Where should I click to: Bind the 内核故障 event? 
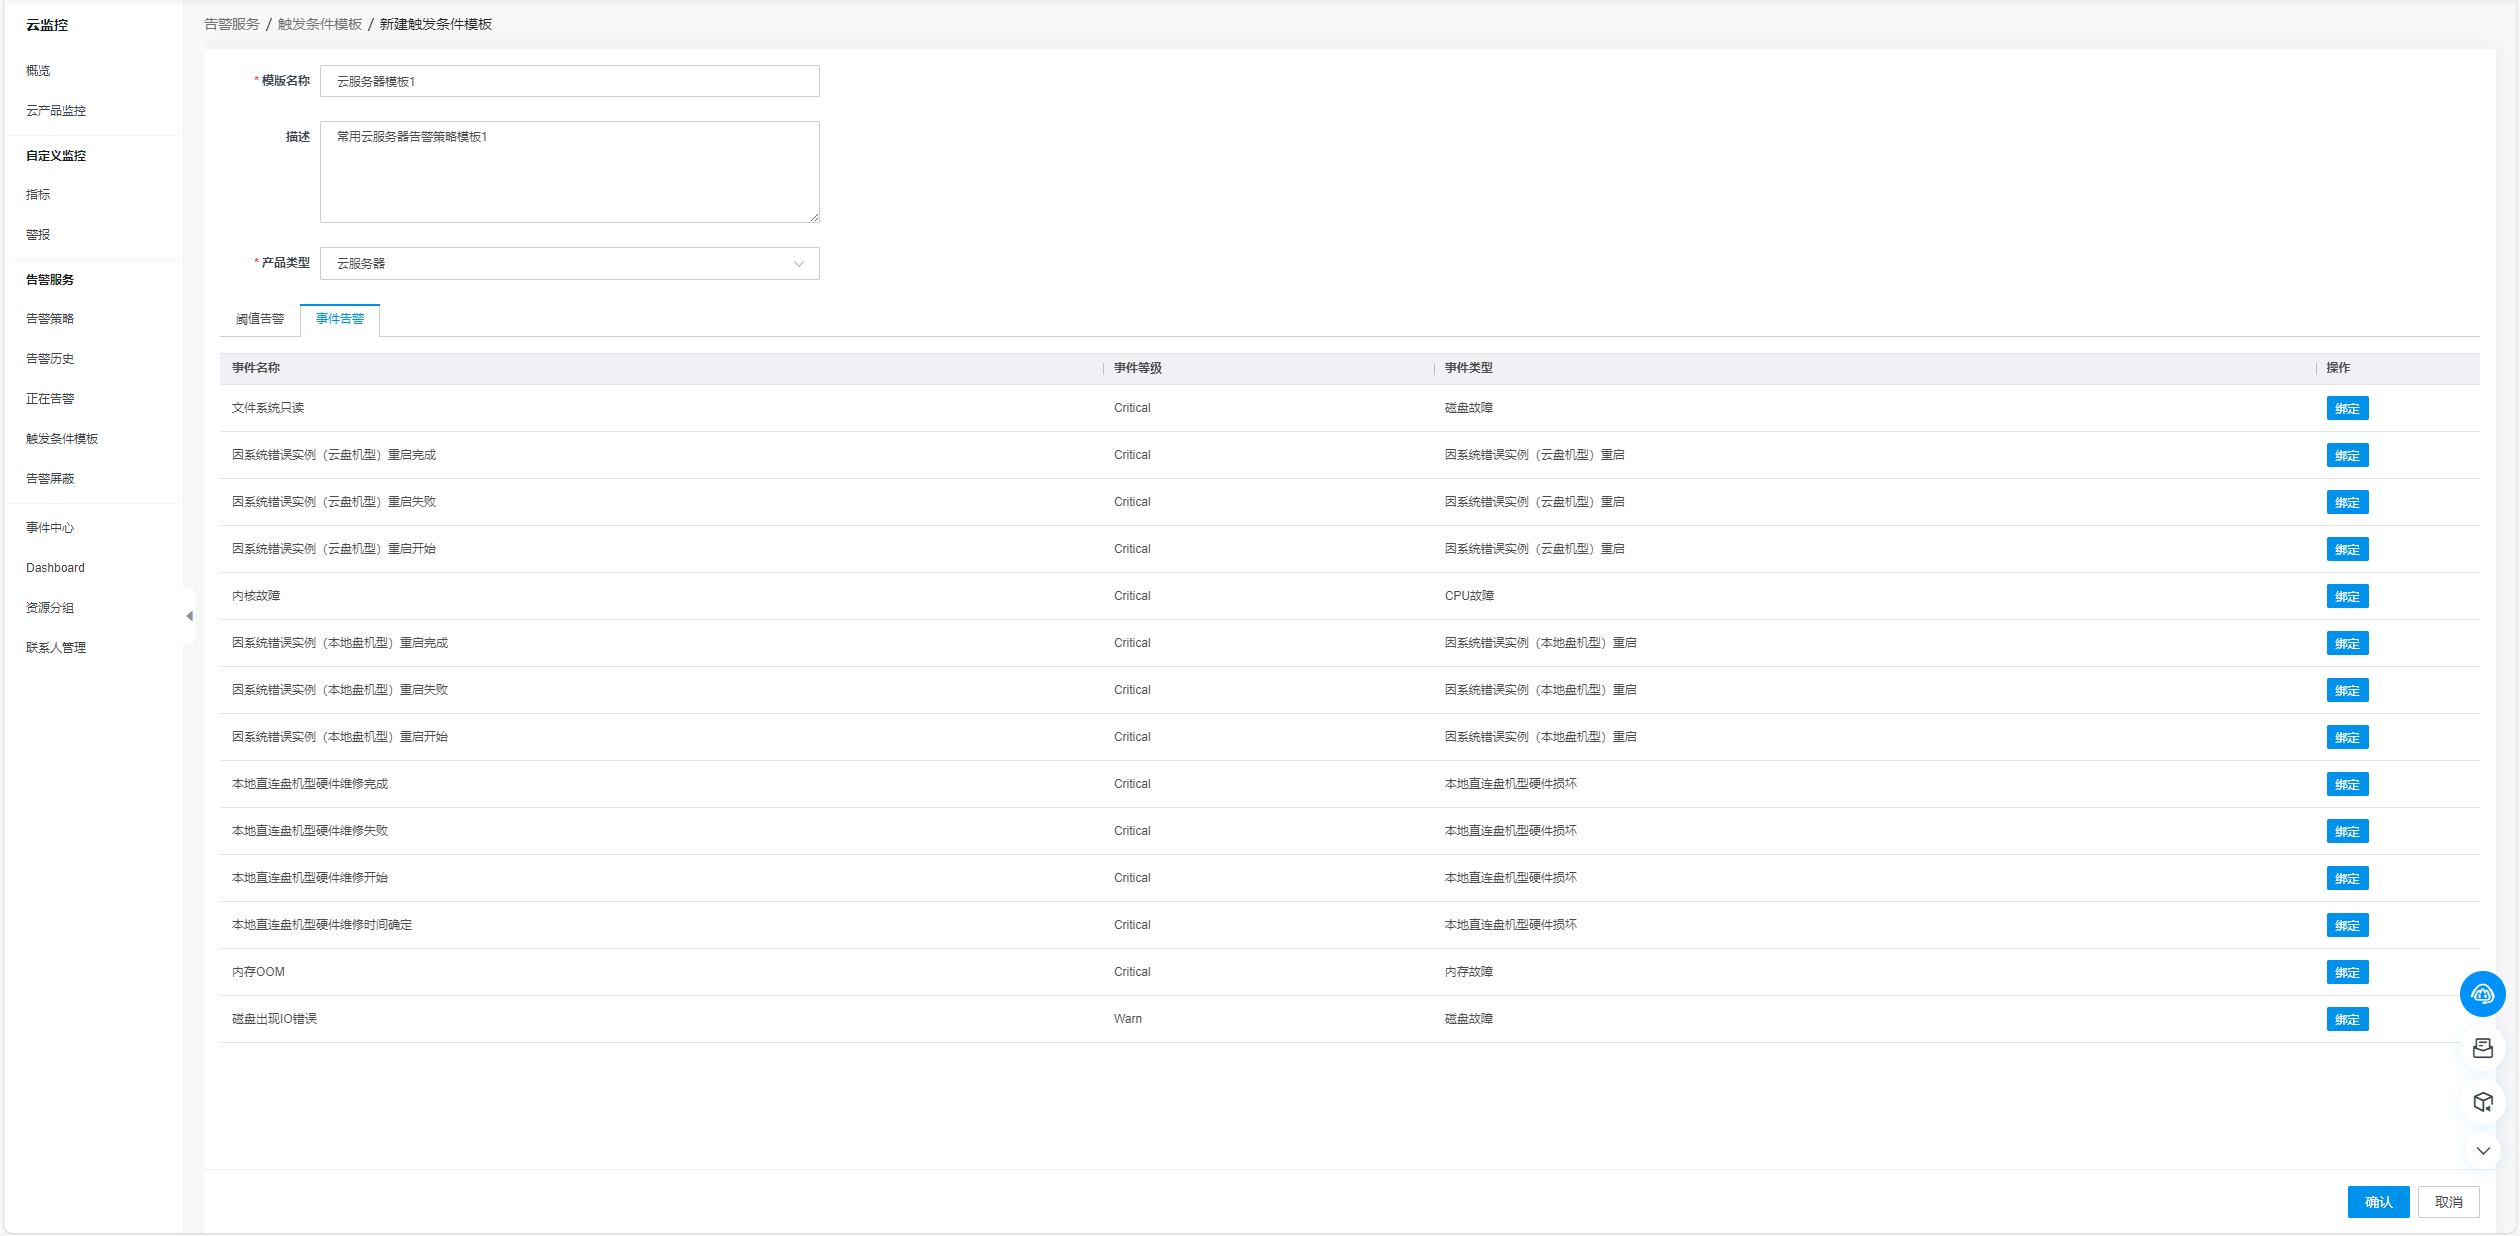pyautogui.click(x=2346, y=596)
